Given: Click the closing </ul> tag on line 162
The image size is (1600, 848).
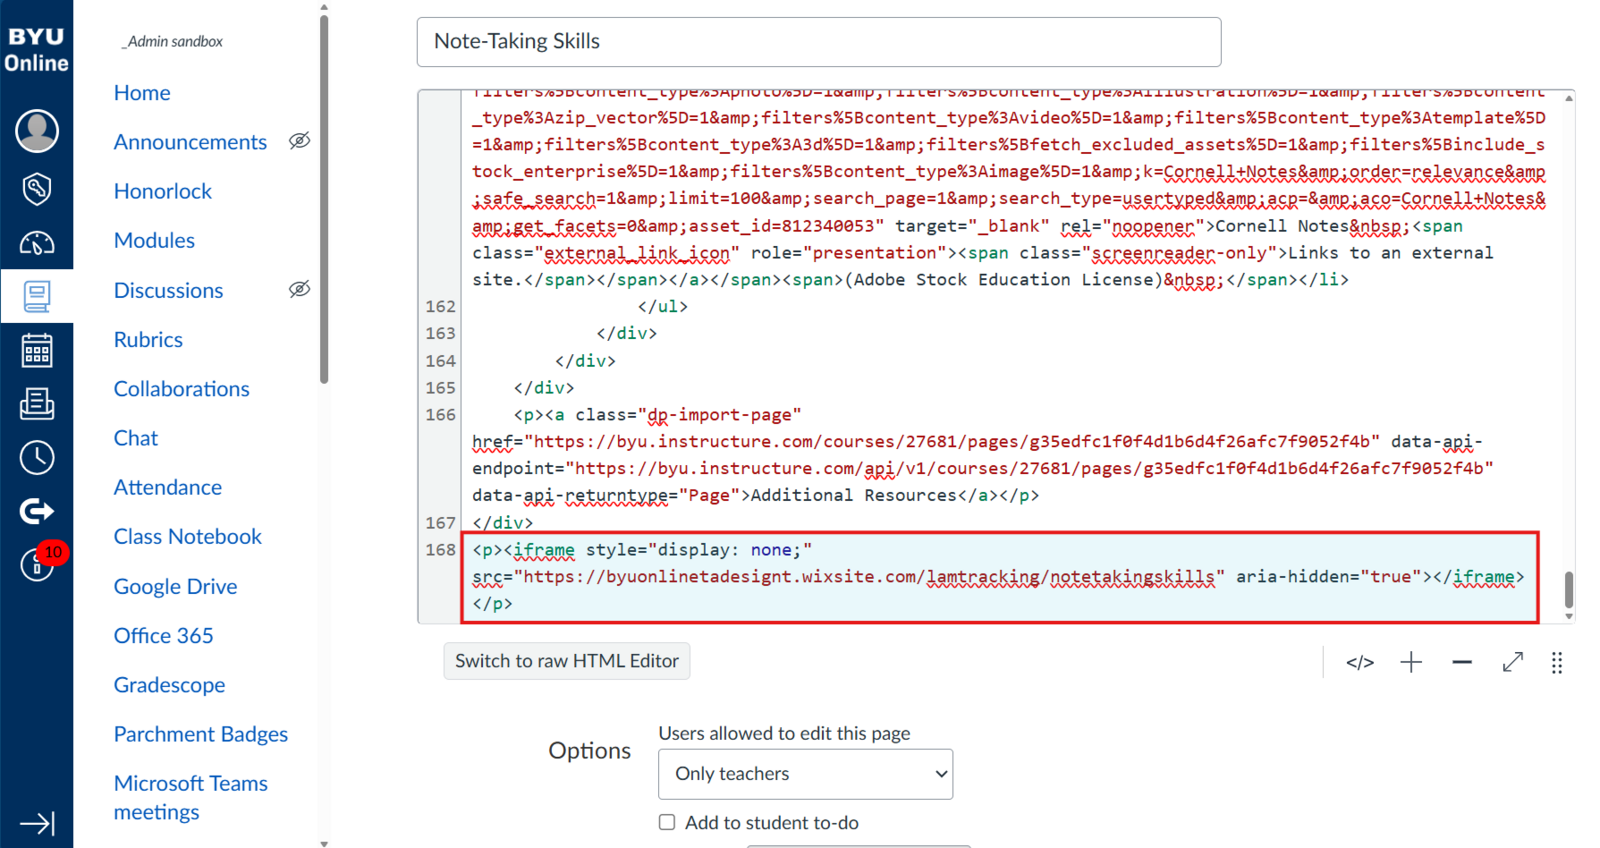Looking at the screenshot, I should (662, 307).
